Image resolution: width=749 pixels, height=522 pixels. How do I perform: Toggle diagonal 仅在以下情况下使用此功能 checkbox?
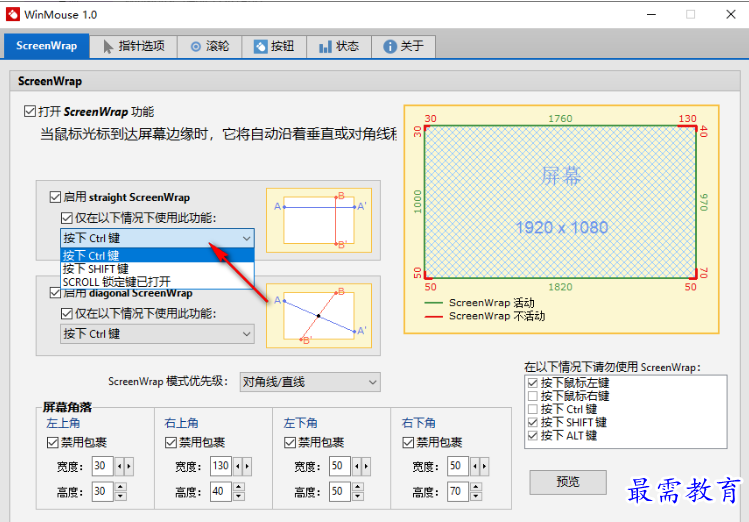pyautogui.click(x=66, y=314)
